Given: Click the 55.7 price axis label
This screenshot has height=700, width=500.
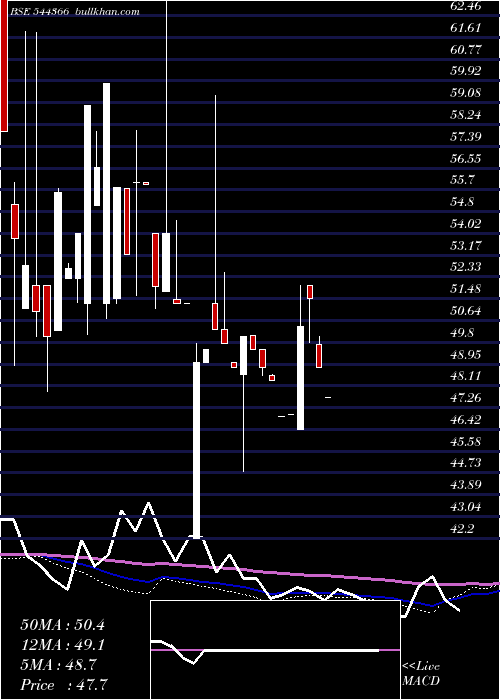Looking at the screenshot, I should point(462,180).
